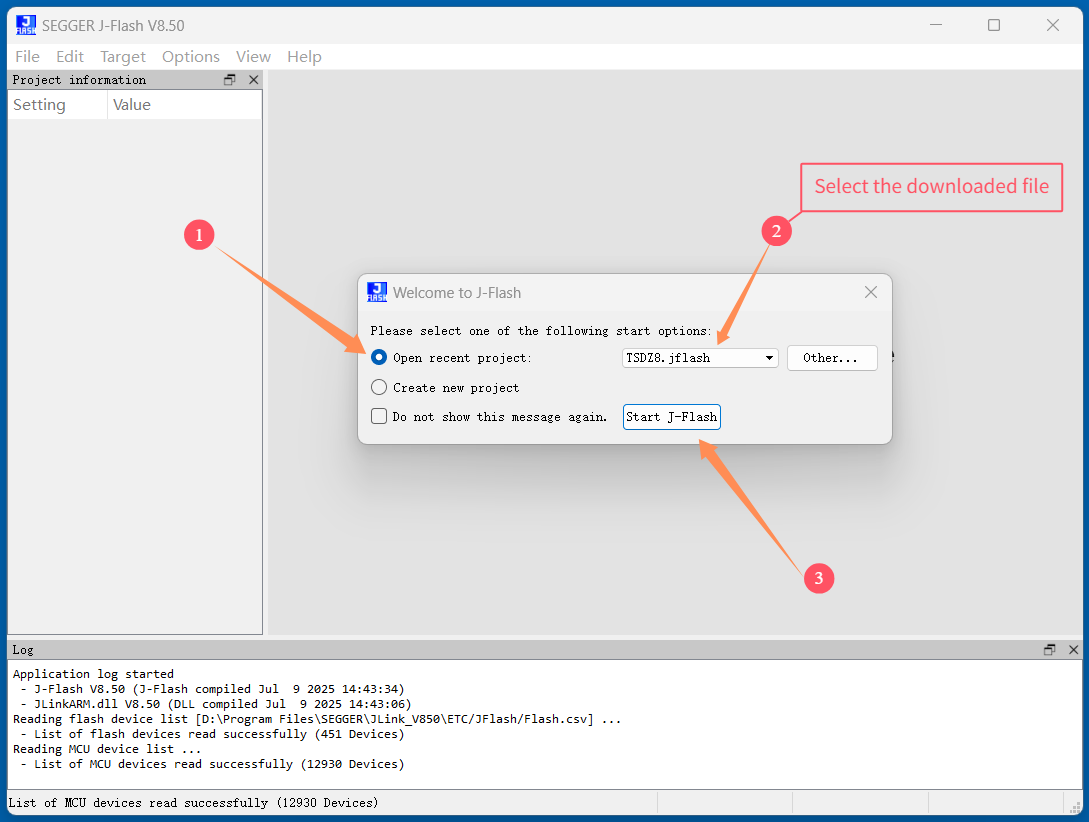Open the Options menu
The width and height of the screenshot is (1089, 822).
[x=190, y=57]
